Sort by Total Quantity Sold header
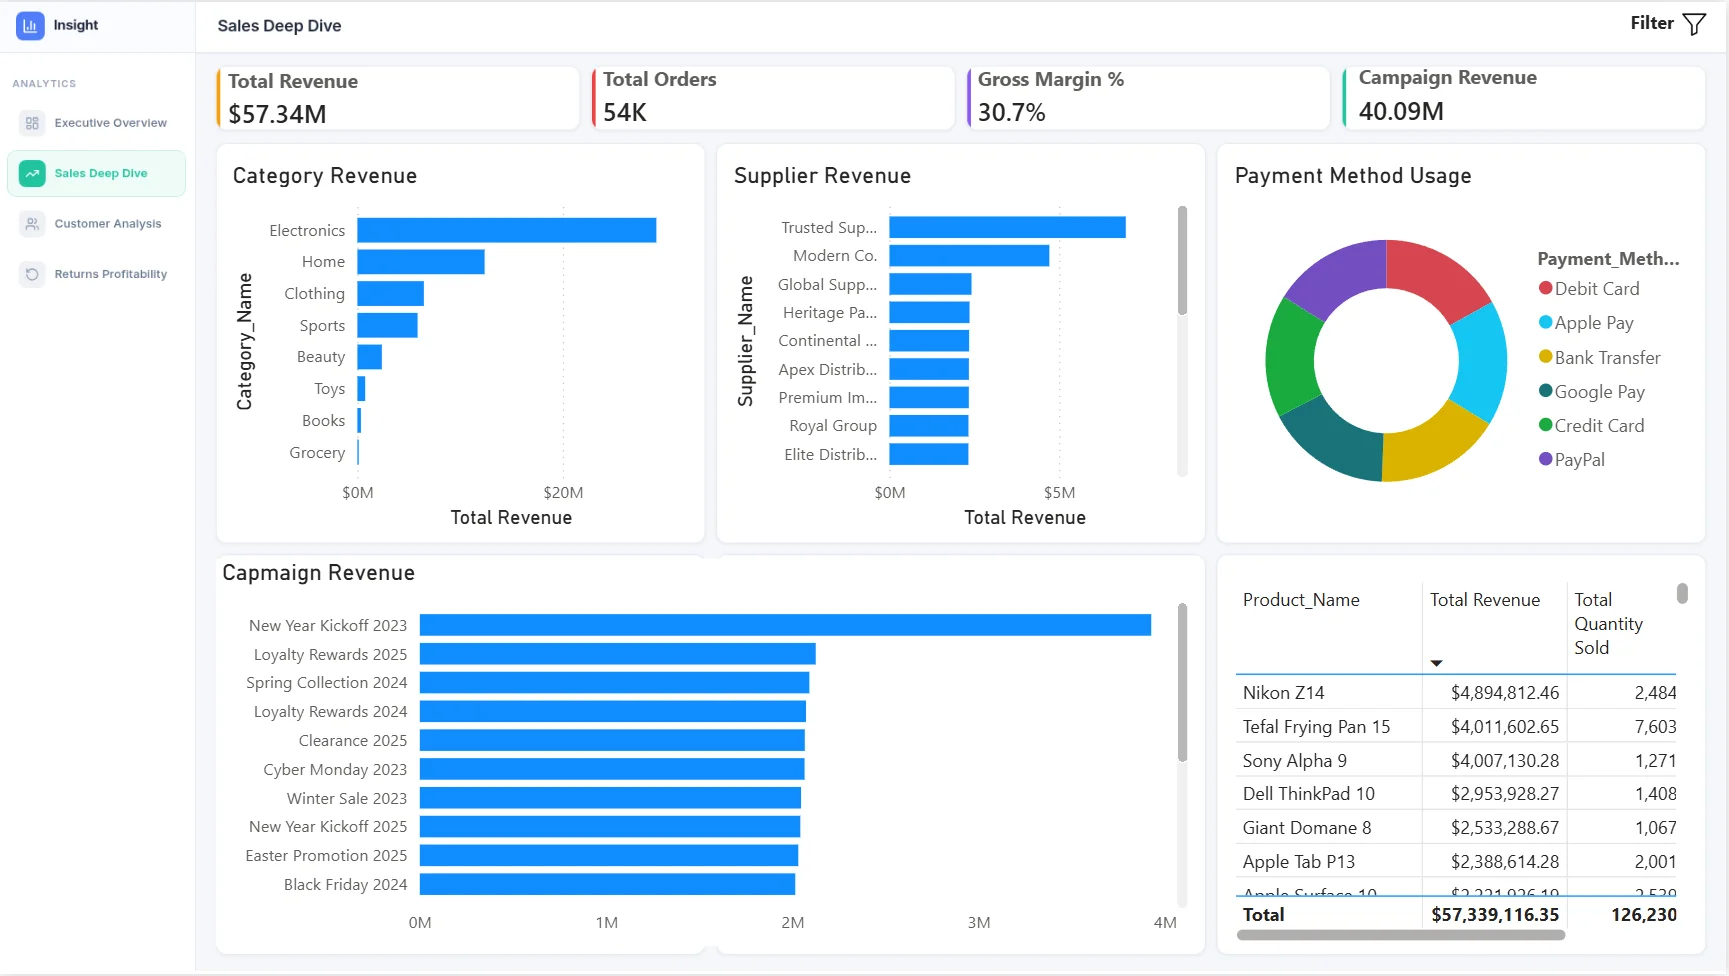The image size is (1729, 976). click(1608, 624)
